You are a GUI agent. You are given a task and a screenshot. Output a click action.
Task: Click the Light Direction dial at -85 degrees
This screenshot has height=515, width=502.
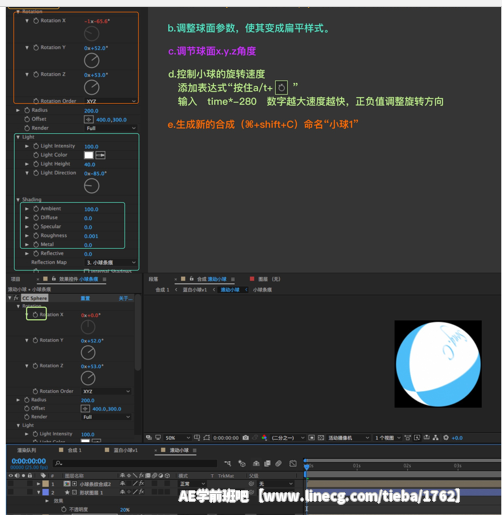pyautogui.click(x=91, y=186)
